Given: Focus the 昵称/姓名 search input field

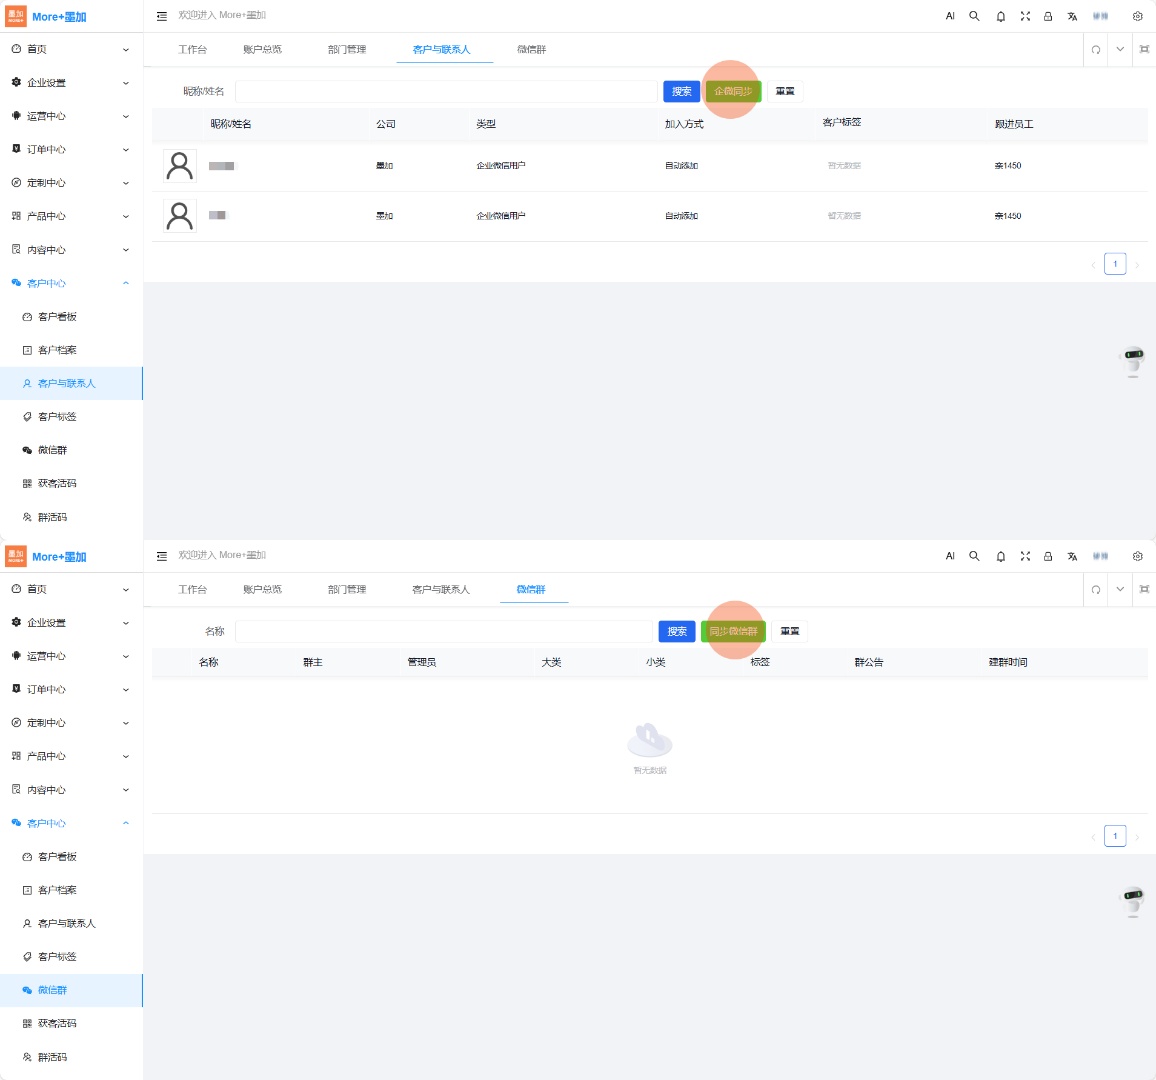Looking at the screenshot, I should [446, 92].
